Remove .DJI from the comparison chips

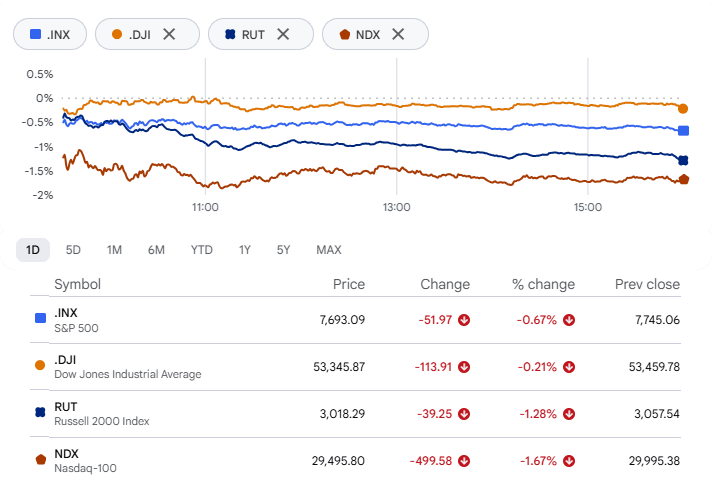[x=169, y=34]
